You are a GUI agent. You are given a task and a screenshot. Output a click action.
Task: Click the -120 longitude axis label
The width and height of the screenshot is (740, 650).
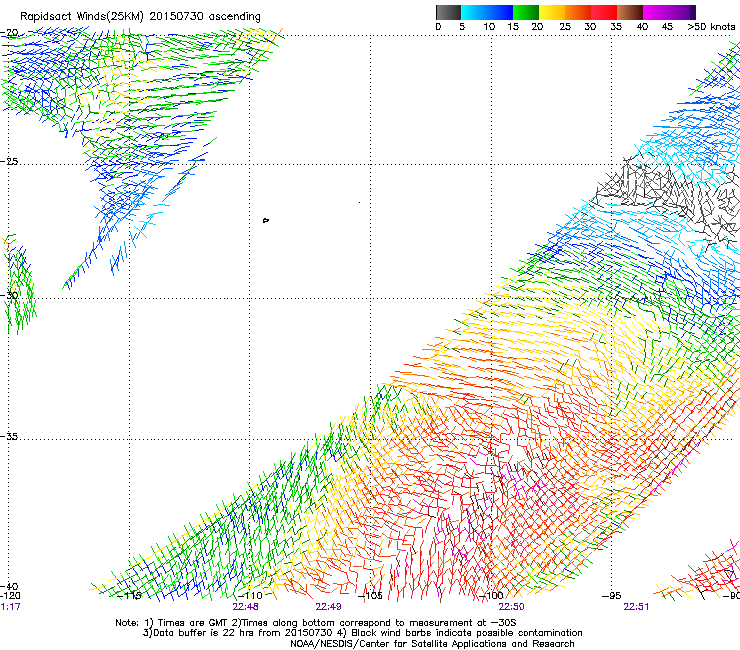(10, 596)
